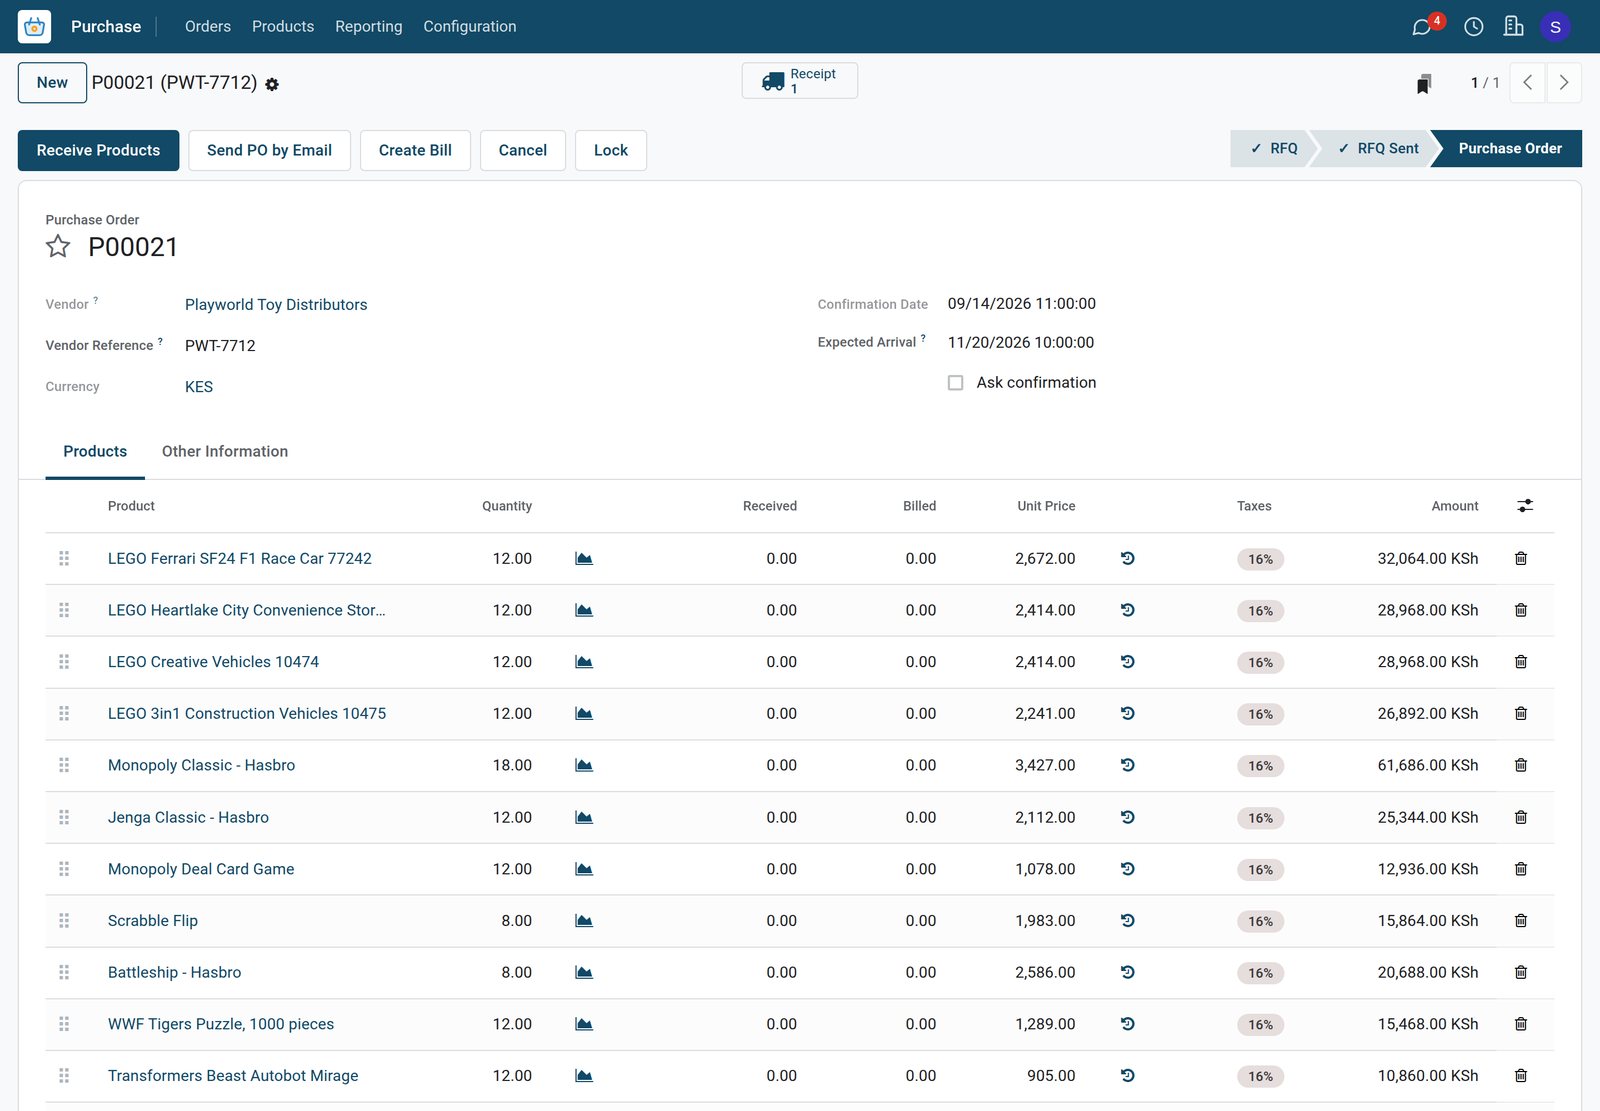Click the gear actions icon beside P00021

272,85
